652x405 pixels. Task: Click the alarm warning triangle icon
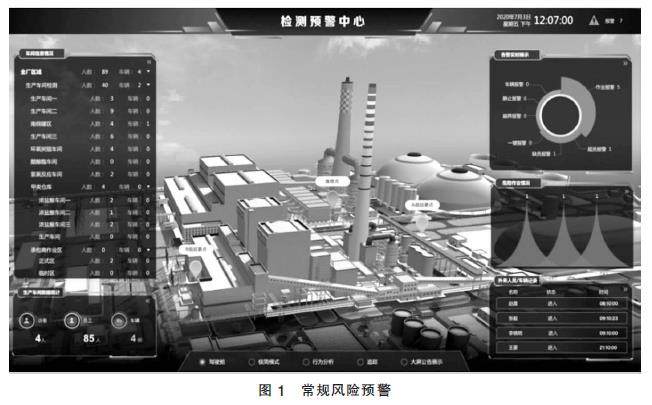tap(594, 19)
